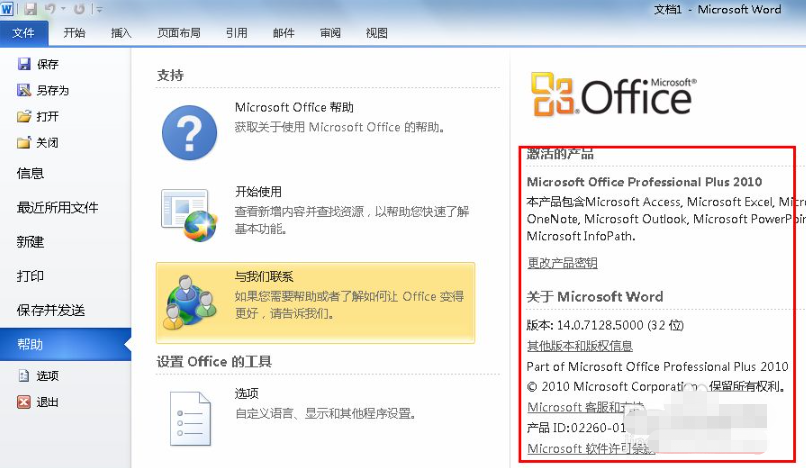Click 打印 (Print) in the backstage menu
Viewport: 806px width, 468px height.
click(30, 276)
